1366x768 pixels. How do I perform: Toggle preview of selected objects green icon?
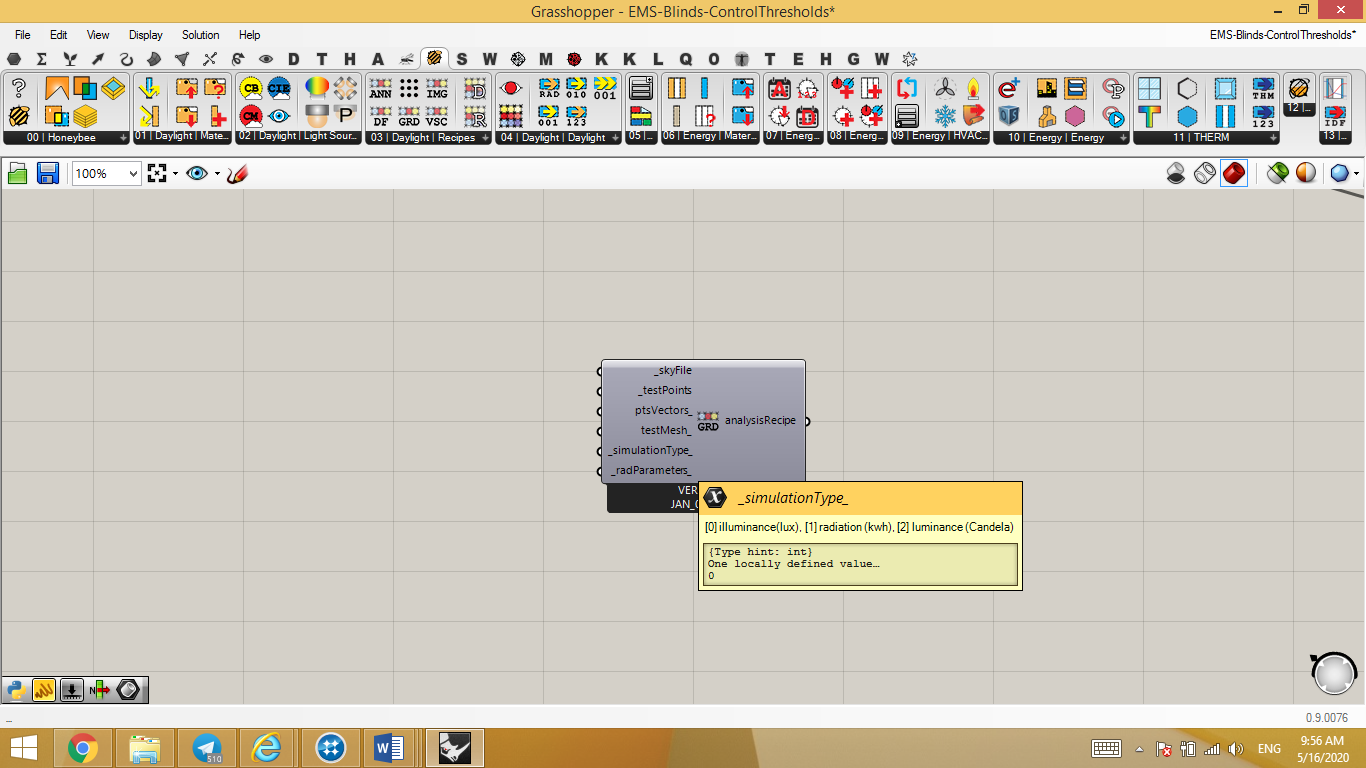point(1277,173)
